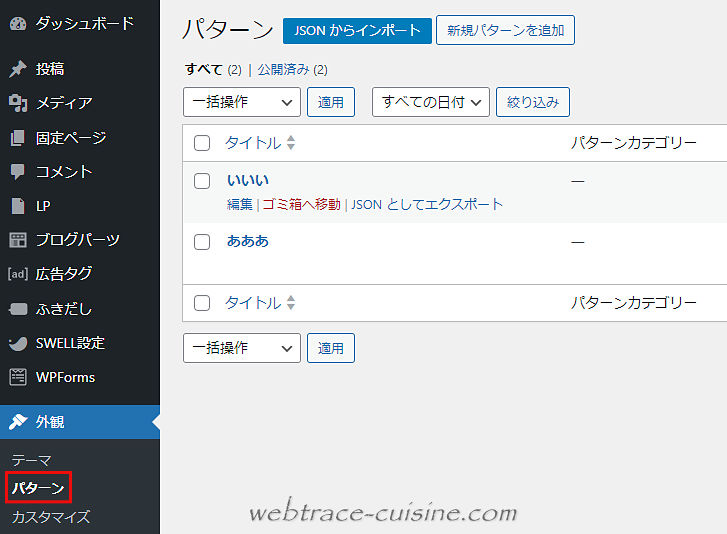The height and width of the screenshot is (534, 727).
Task: Show すべて (2) patterns filter
Action: click(213, 70)
